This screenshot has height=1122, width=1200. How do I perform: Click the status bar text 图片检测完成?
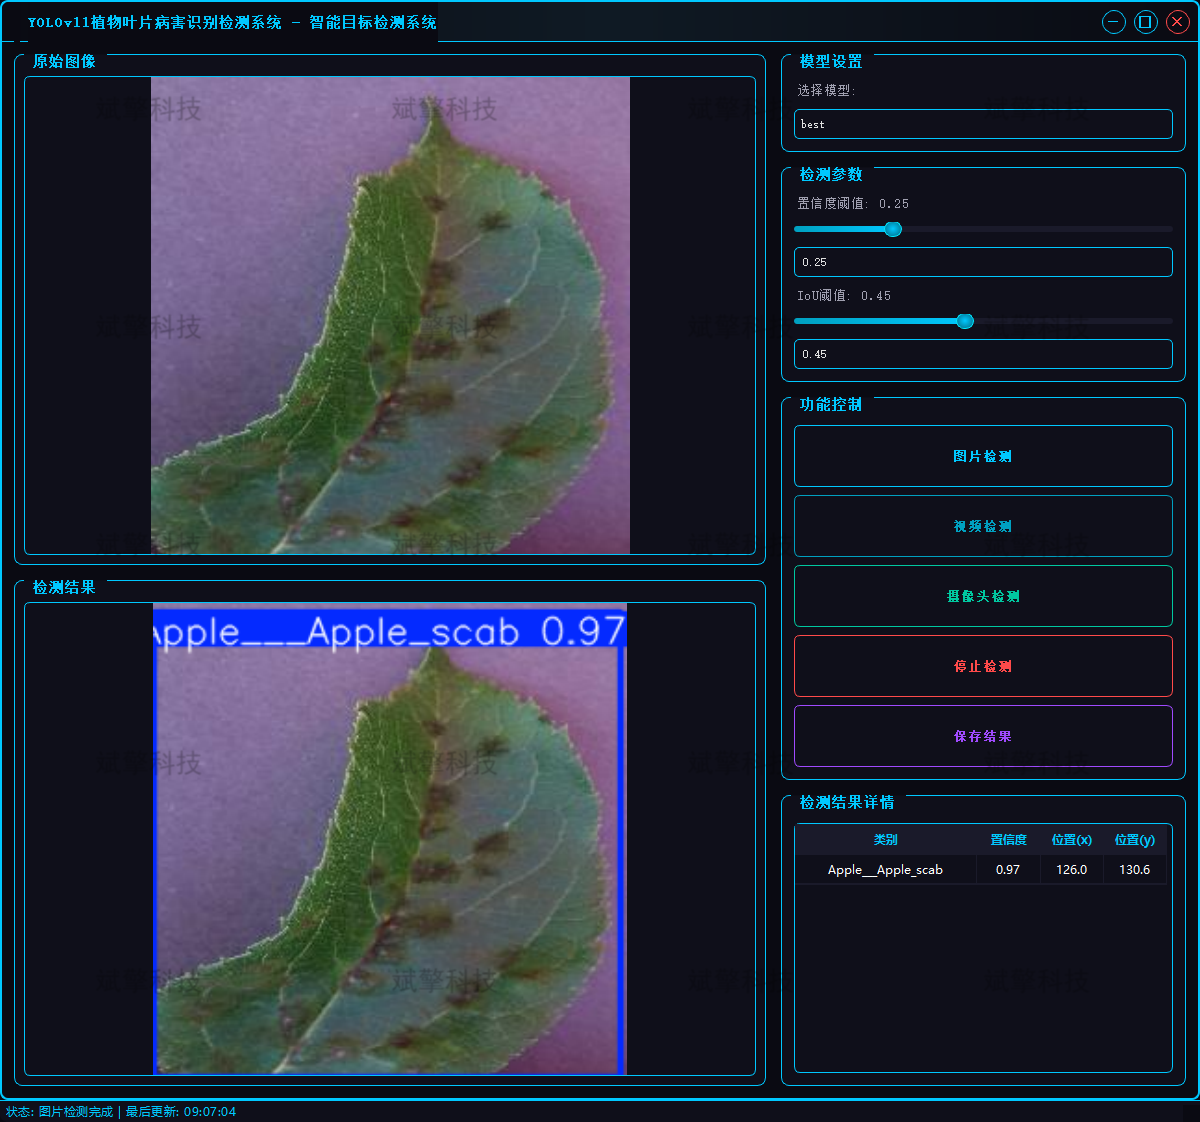(x=76, y=1112)
